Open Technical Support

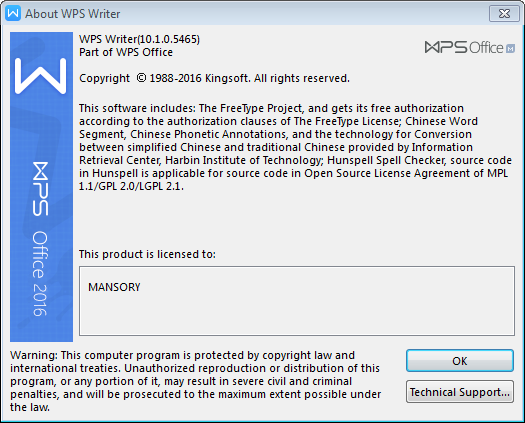(460, 392)
